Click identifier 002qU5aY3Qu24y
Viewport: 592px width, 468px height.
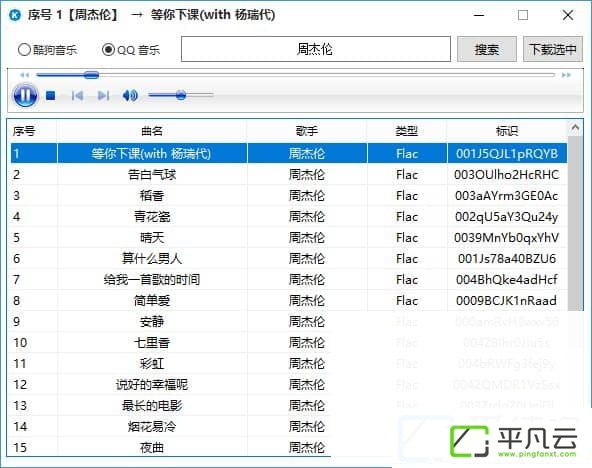tap(507, 217)
